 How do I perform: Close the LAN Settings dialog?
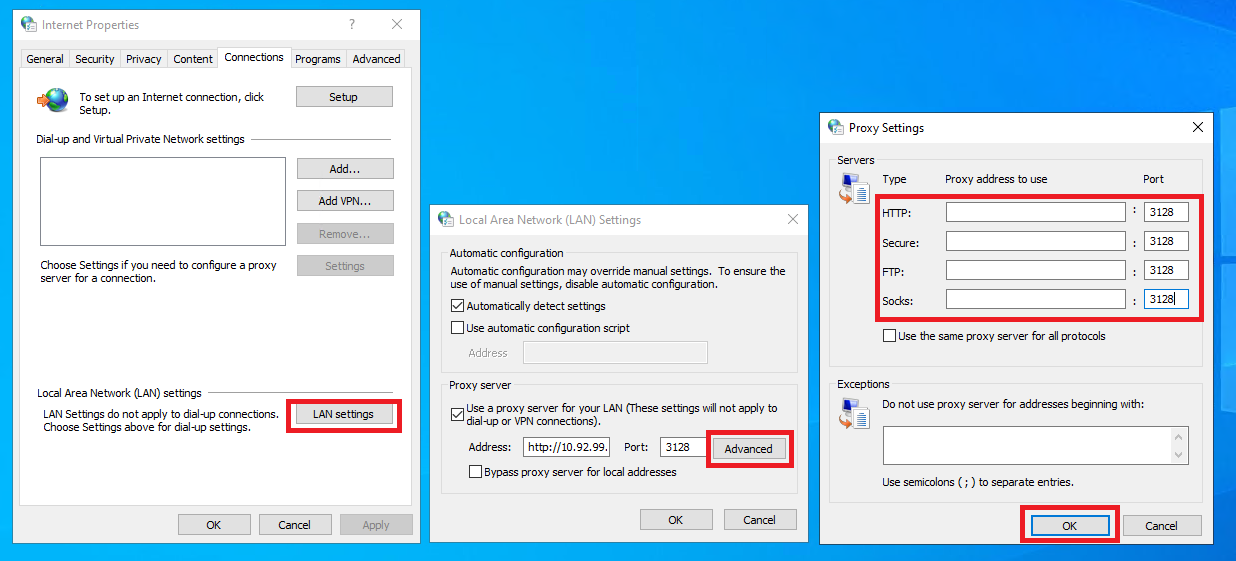point(793,219)
